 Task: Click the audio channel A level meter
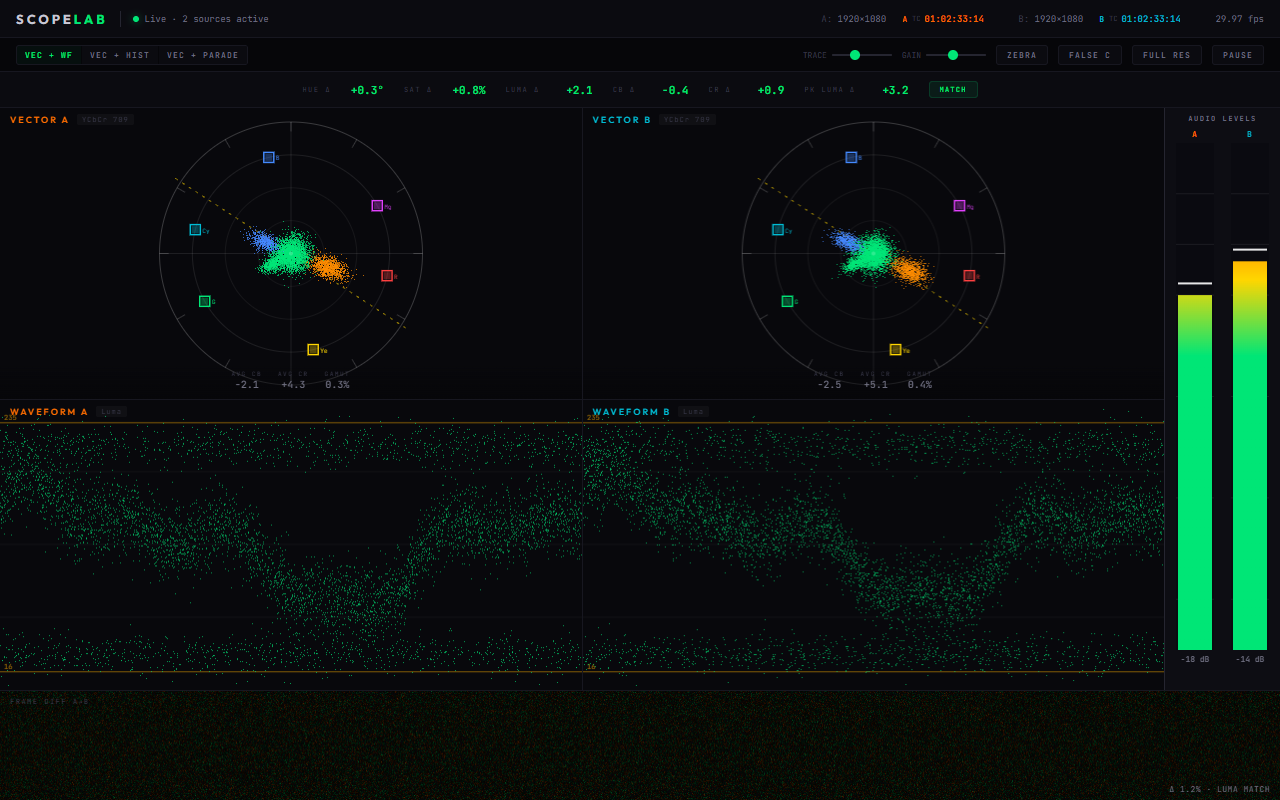coord(1195,396)
